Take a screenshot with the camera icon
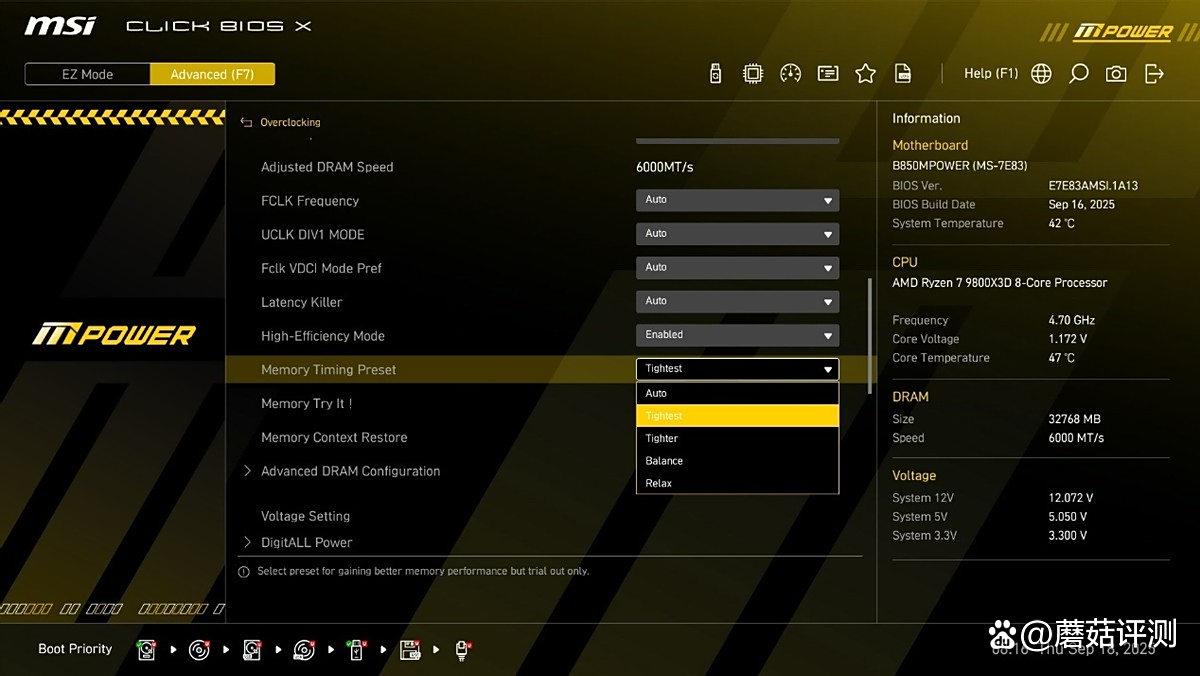 pyautogui.click(x=1116, y=73)
